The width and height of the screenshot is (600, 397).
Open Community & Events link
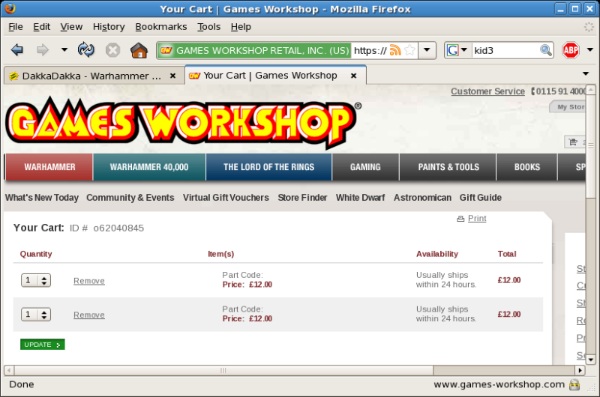pos(130,198)
